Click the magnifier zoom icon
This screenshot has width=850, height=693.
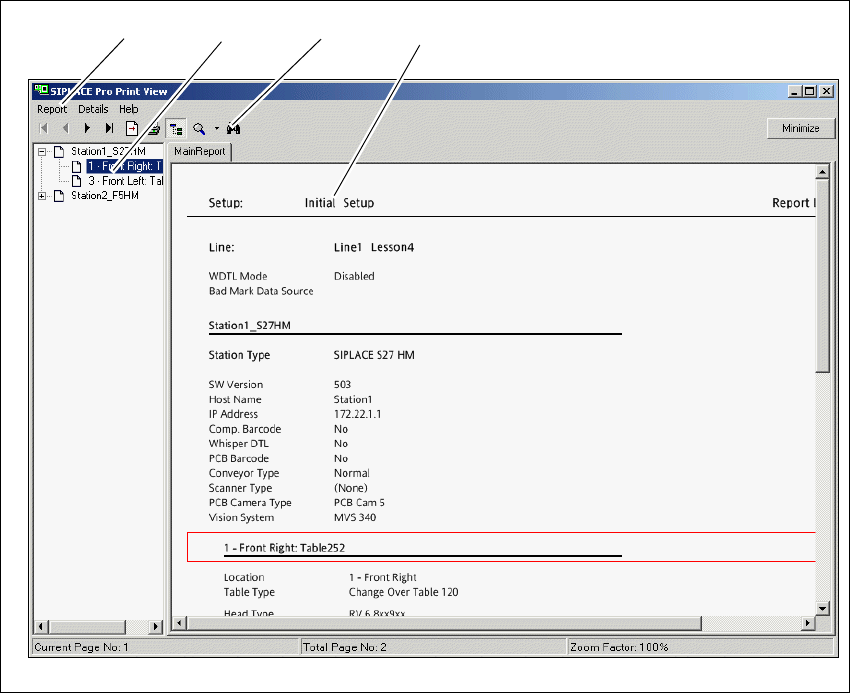[199, 129]
